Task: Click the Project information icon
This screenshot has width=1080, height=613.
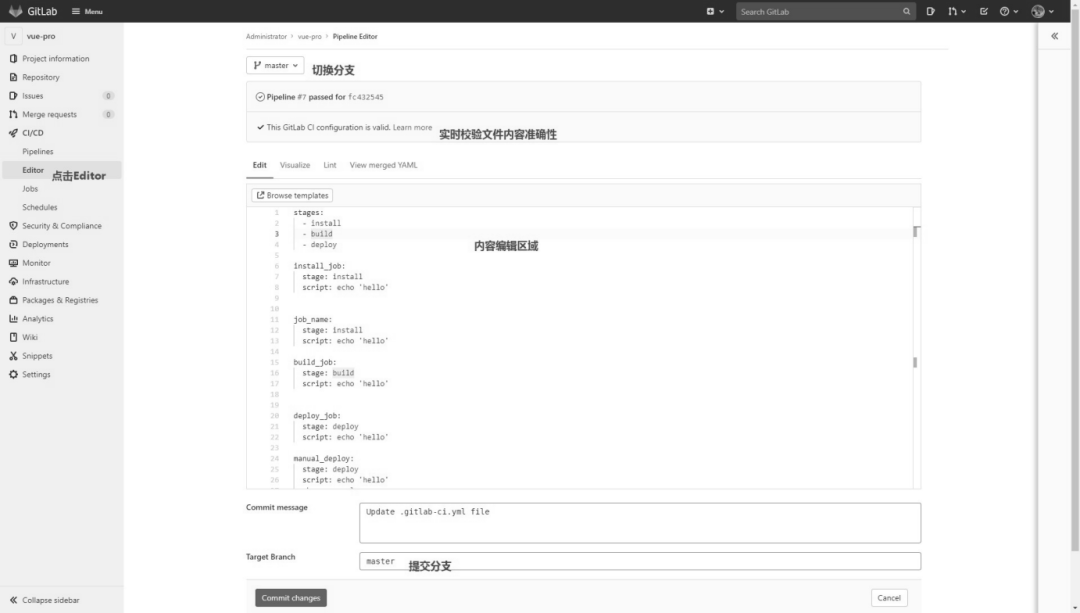Action: click(13, 59)
